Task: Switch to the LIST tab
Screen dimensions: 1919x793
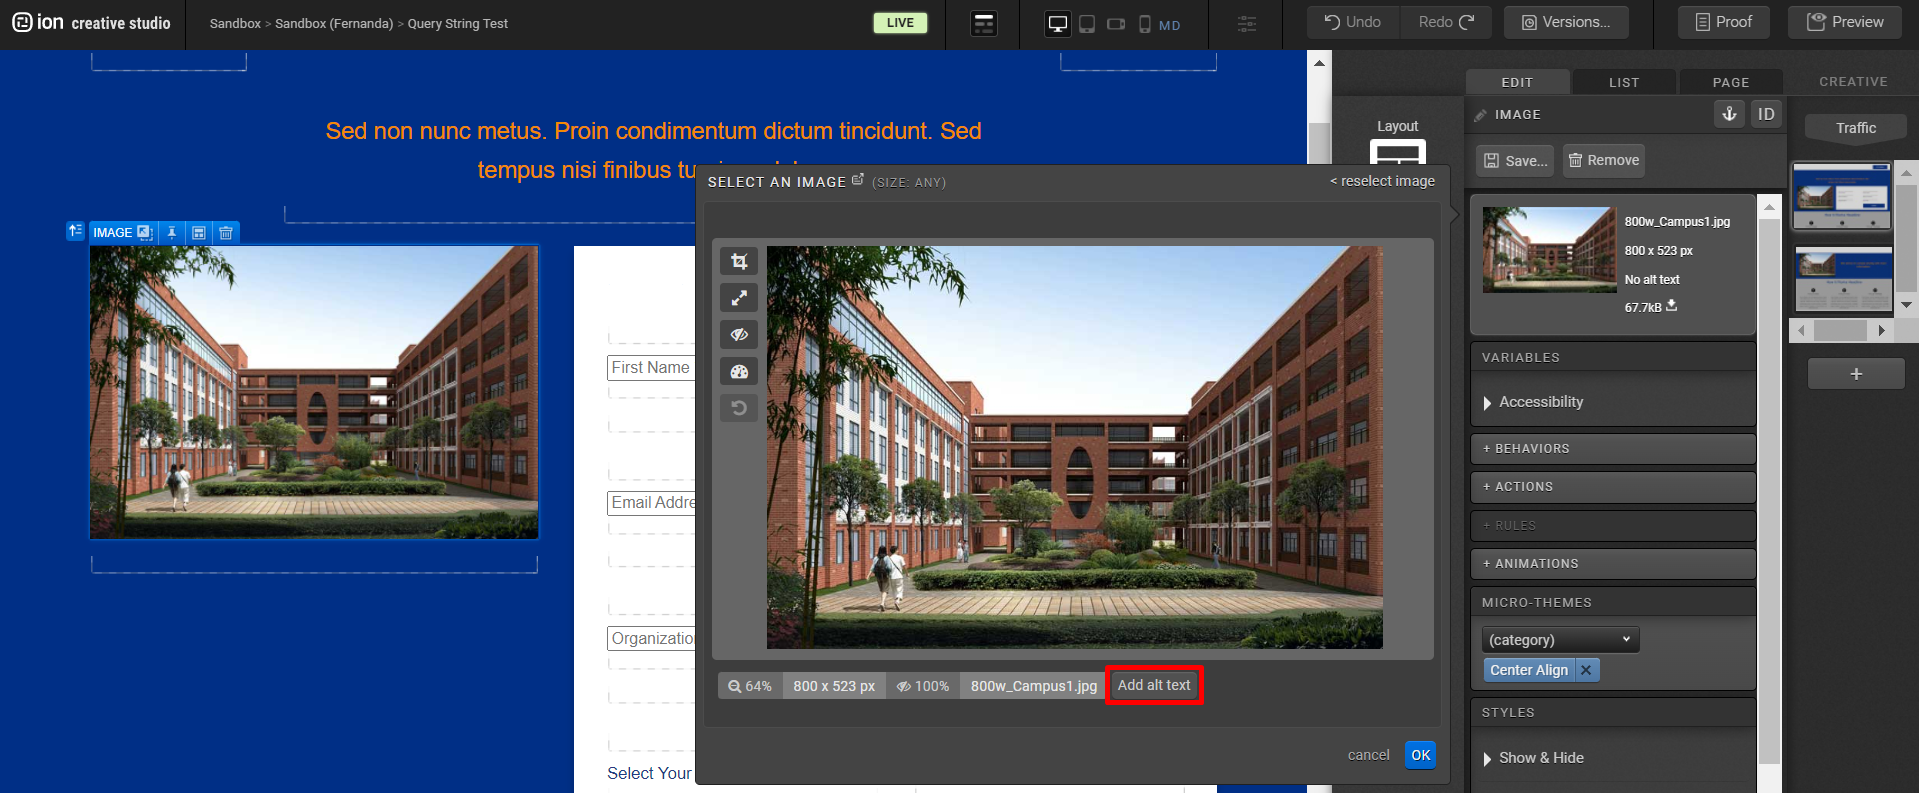Action: (x=1624, y=82)
